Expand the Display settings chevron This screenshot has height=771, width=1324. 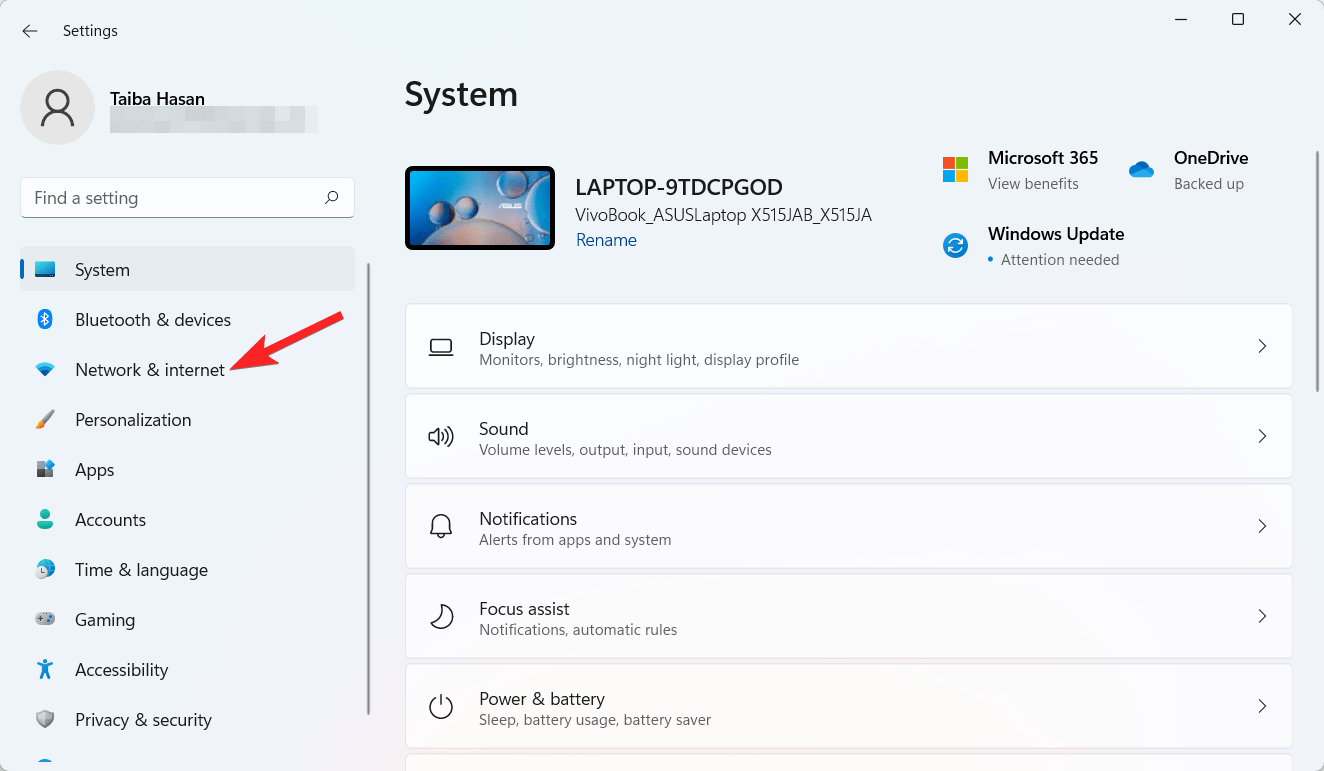pos(1262,346)
